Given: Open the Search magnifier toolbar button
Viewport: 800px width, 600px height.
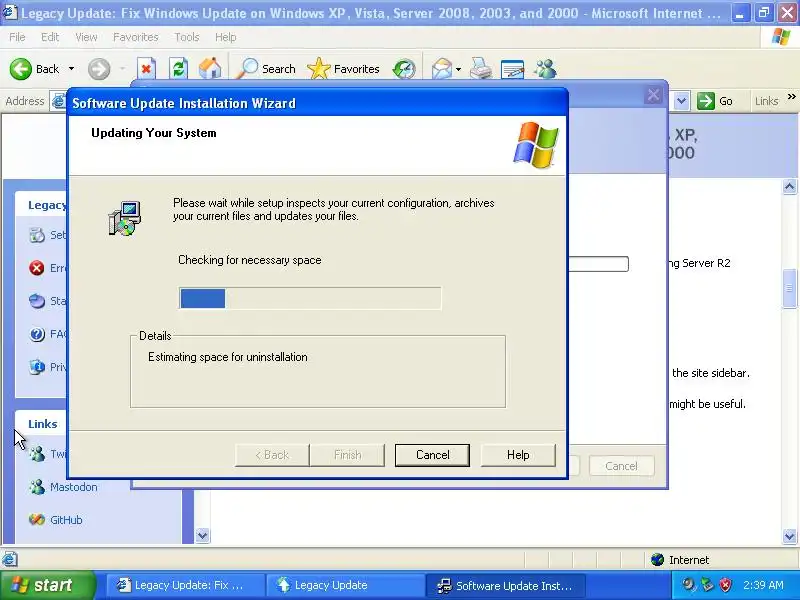Looking at the screenshot, I should [266, 69].
